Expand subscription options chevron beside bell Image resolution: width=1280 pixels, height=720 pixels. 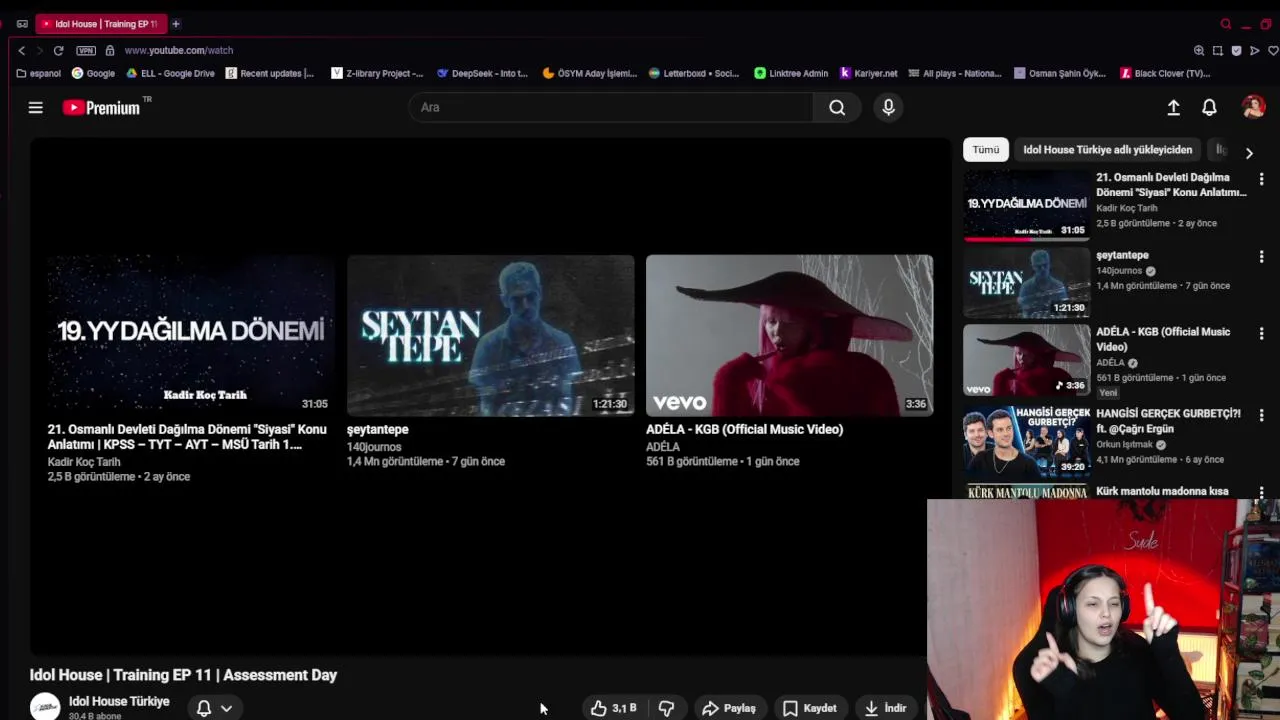click(x=227, y=708)
